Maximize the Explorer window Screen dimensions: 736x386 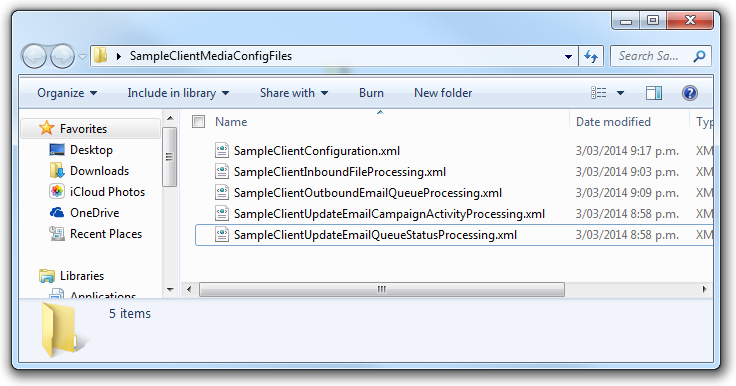(652, 21)
